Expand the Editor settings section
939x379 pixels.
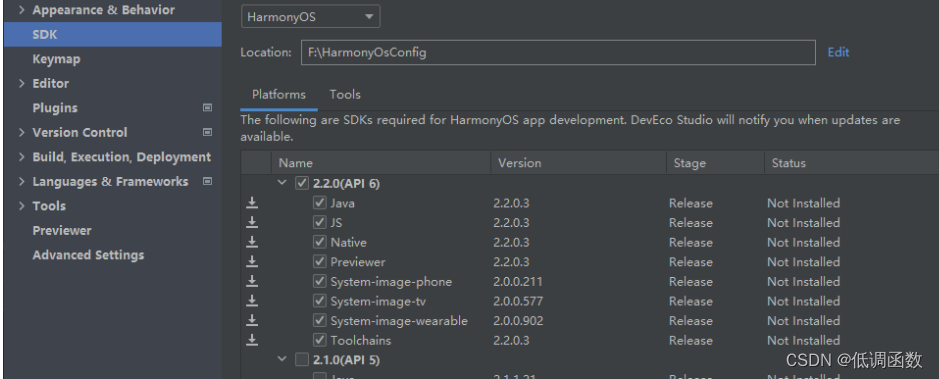[22, 83]
